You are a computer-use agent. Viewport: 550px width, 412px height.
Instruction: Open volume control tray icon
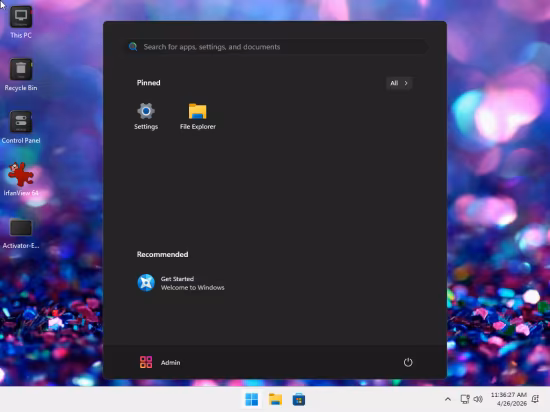pos(478,399)
